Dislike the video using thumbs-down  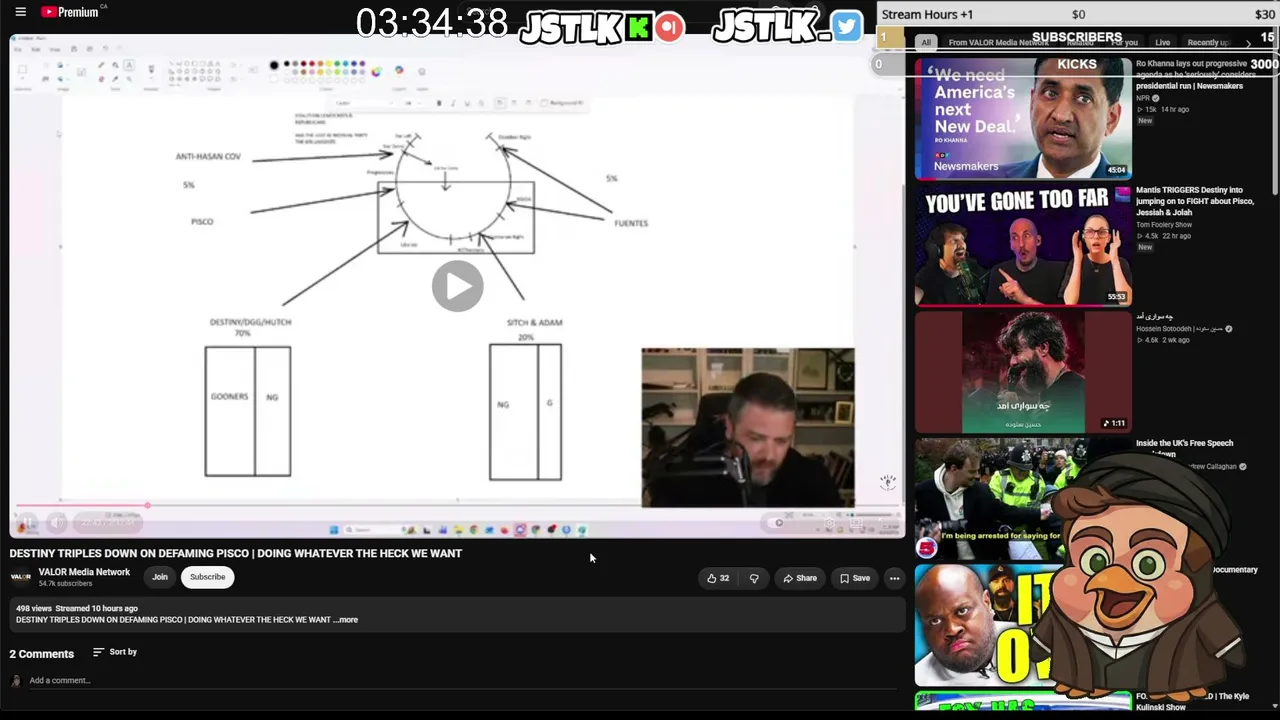pos(755,578)
